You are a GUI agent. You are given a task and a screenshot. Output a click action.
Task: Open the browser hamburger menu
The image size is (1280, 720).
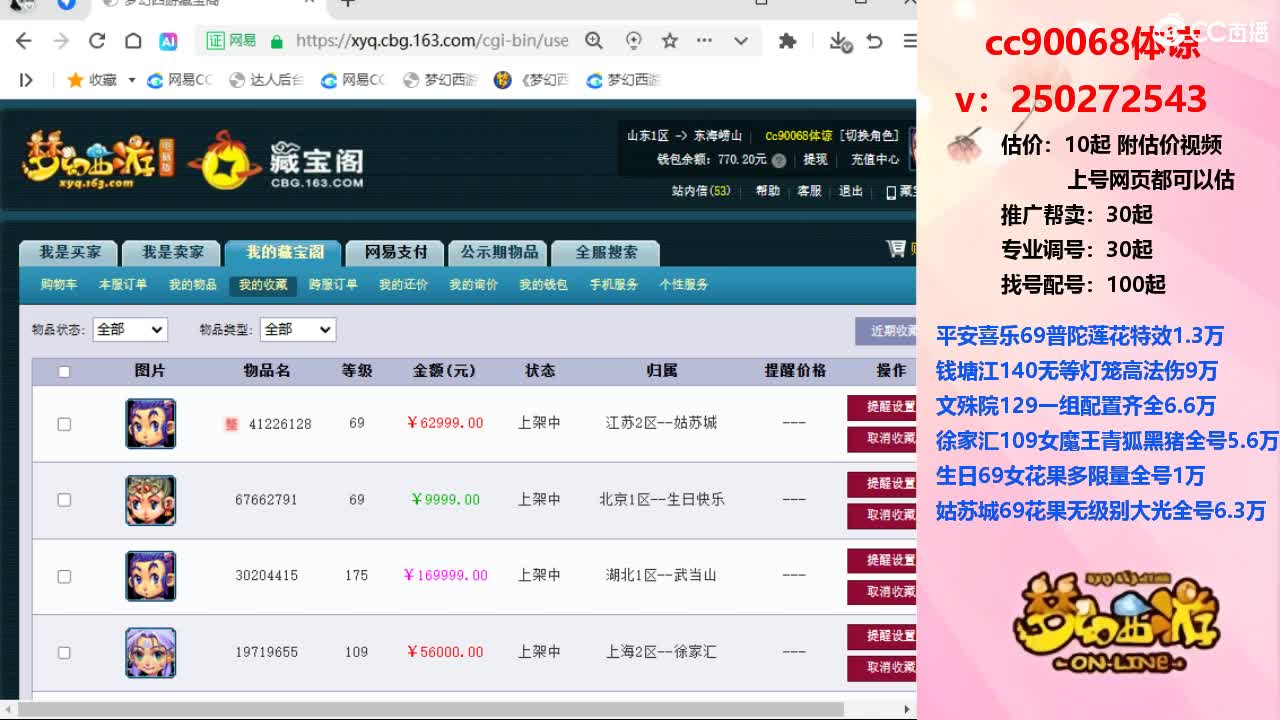tap(909, 41)
